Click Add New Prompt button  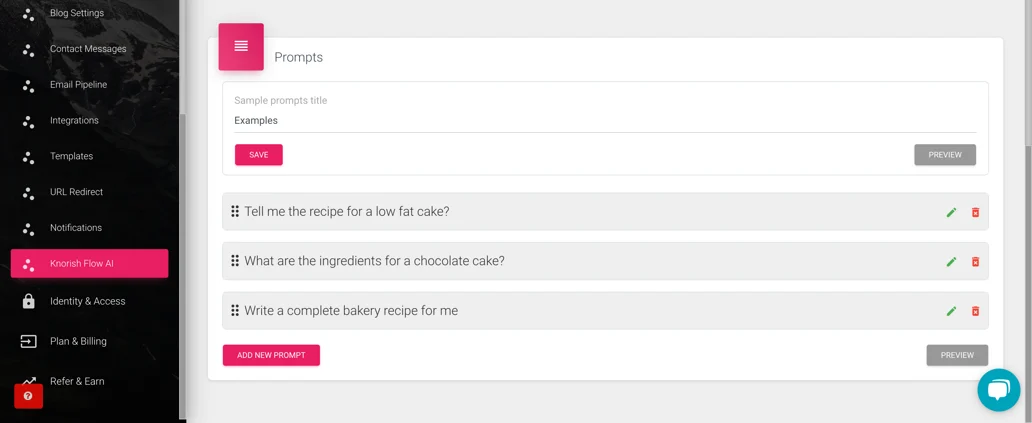click(x=271, y=355)
